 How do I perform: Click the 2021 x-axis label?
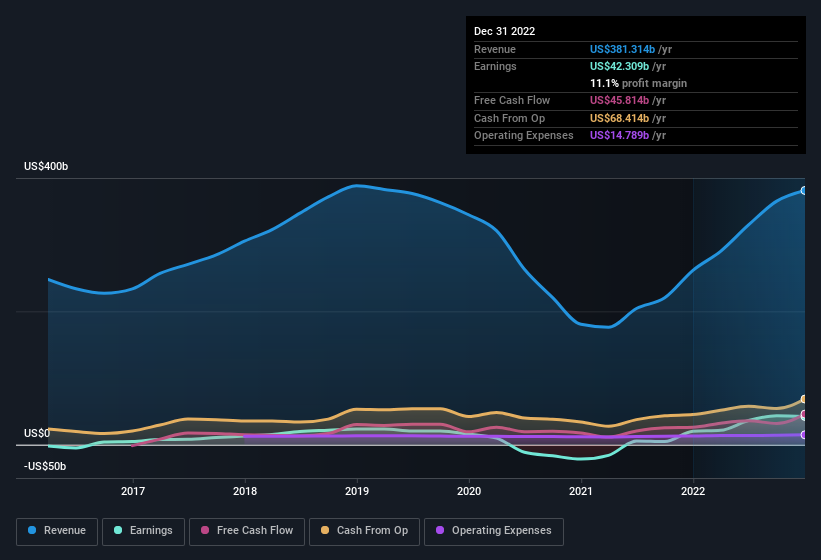click(581, 491)
